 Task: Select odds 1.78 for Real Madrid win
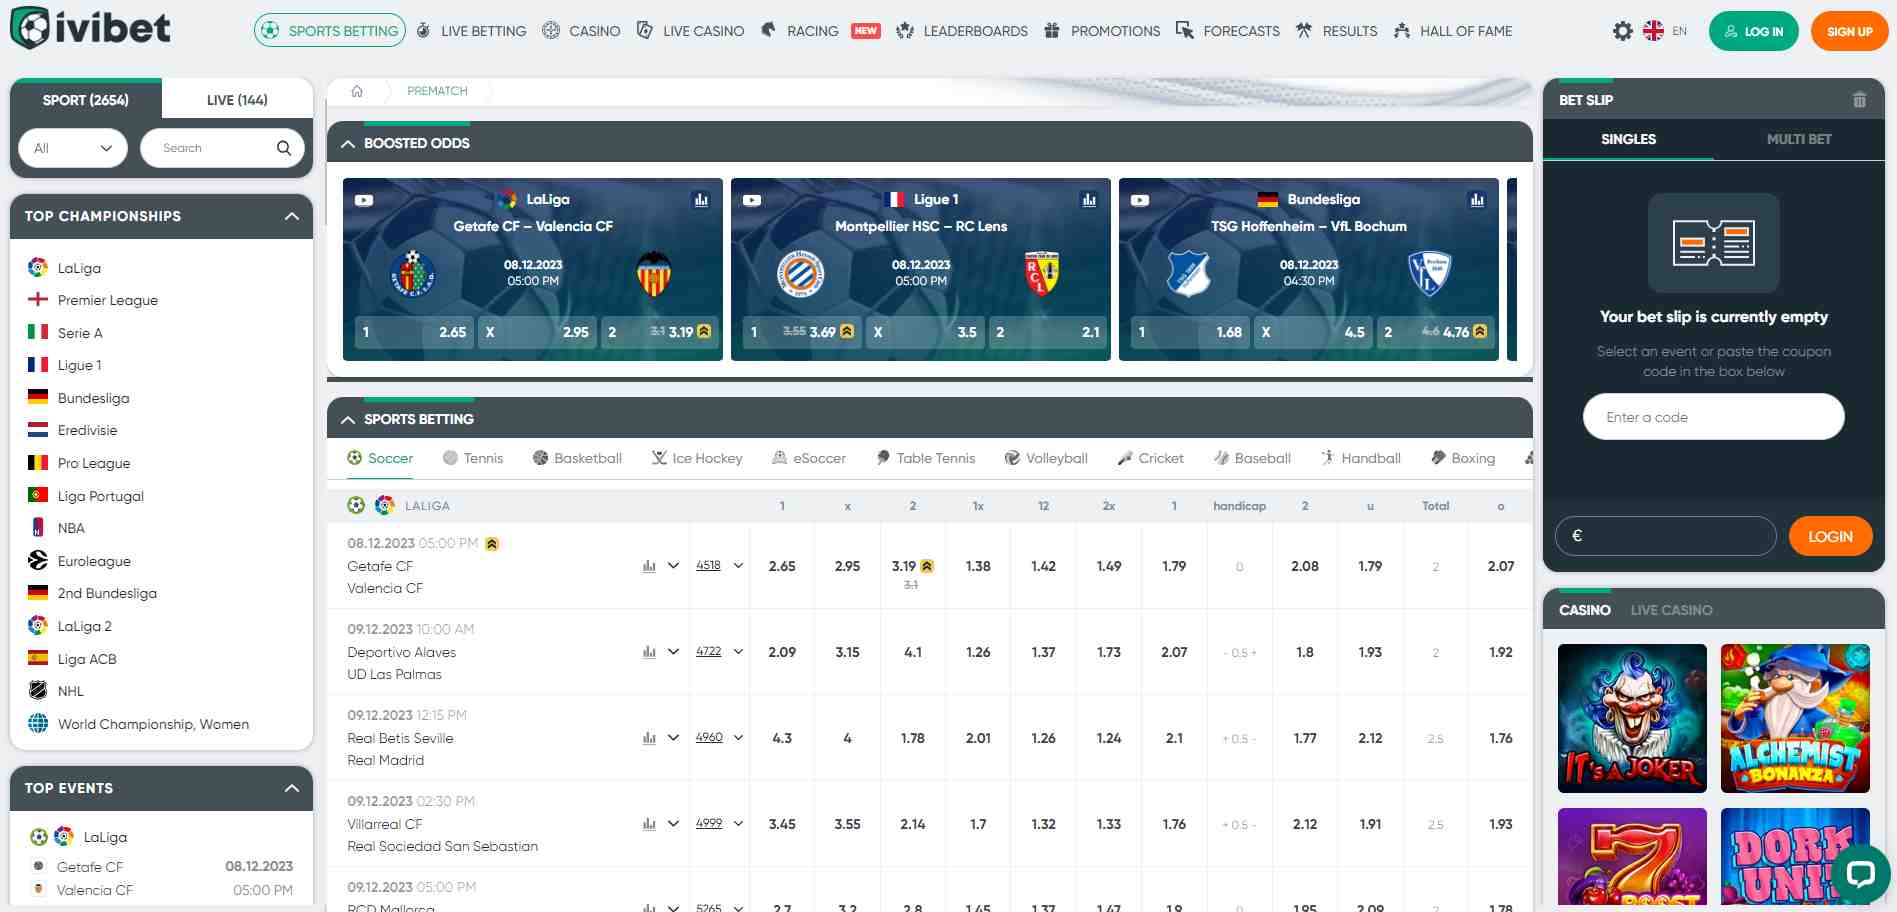[912, 738]
